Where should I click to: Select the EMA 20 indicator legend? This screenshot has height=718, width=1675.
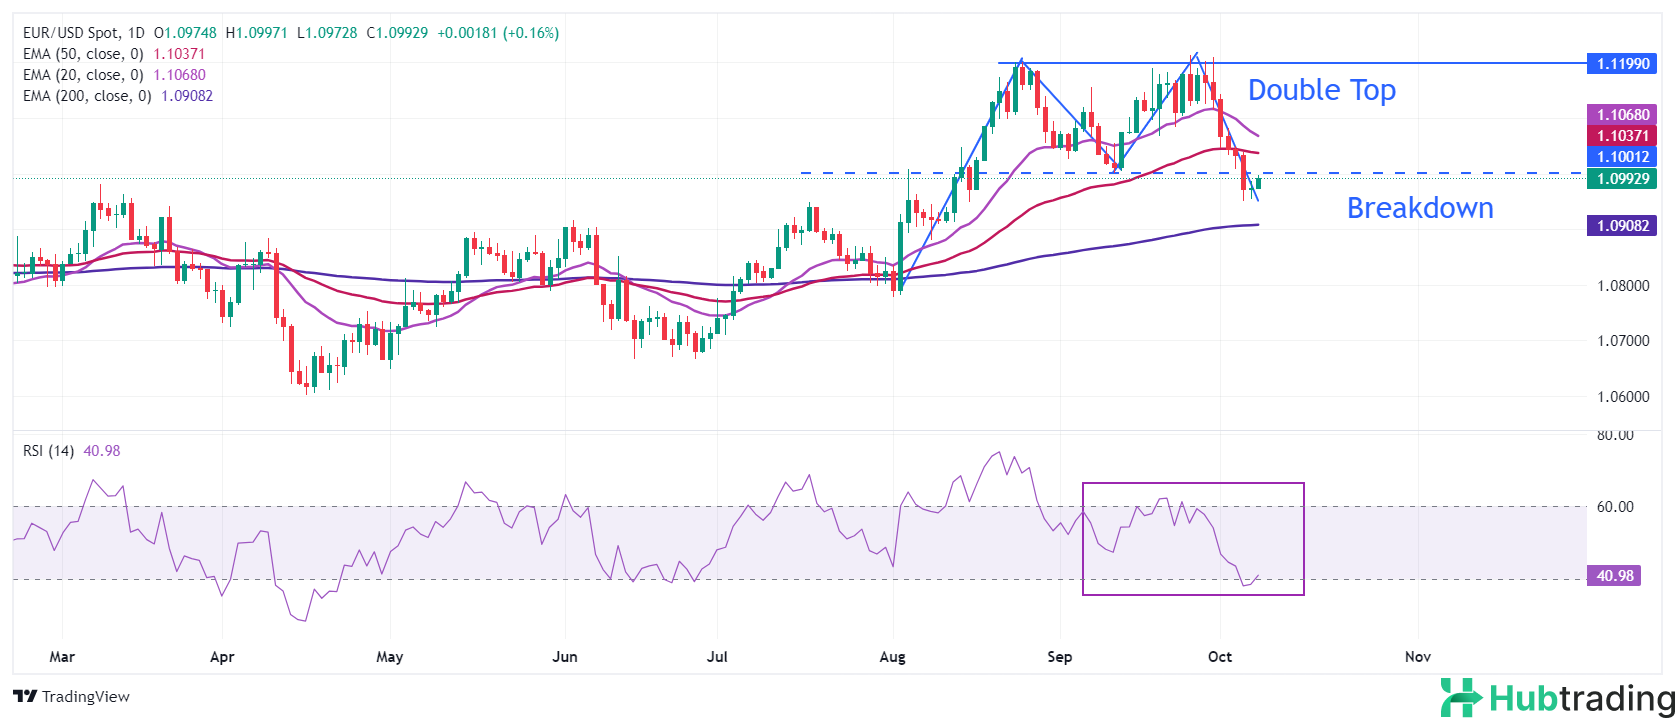click(x=83, y=75)
